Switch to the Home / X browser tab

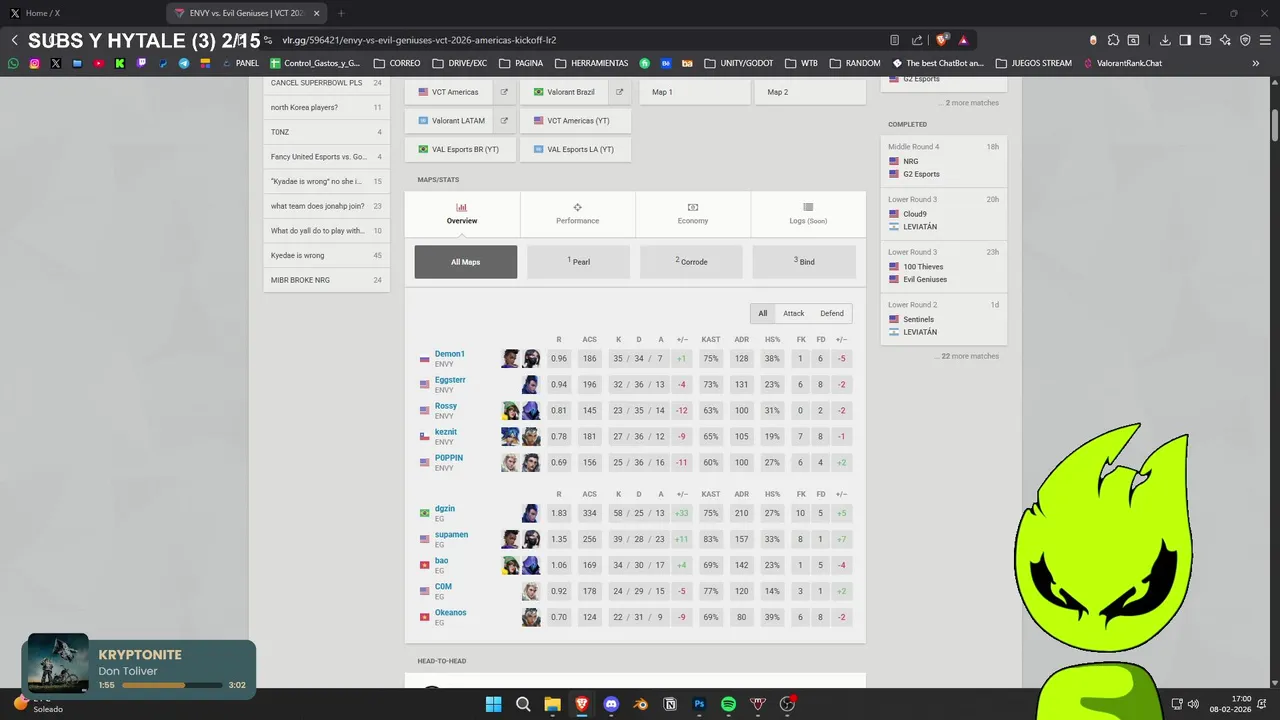(x=80, y=13)
